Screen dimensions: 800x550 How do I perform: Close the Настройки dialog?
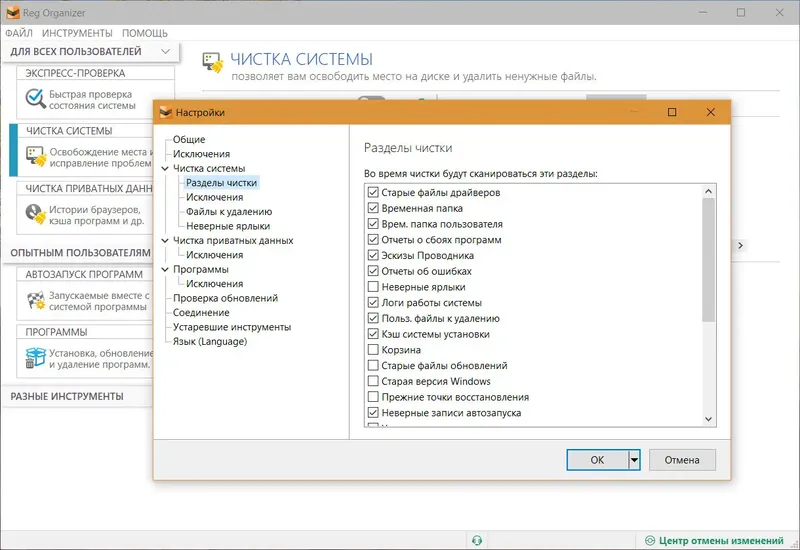710,112
